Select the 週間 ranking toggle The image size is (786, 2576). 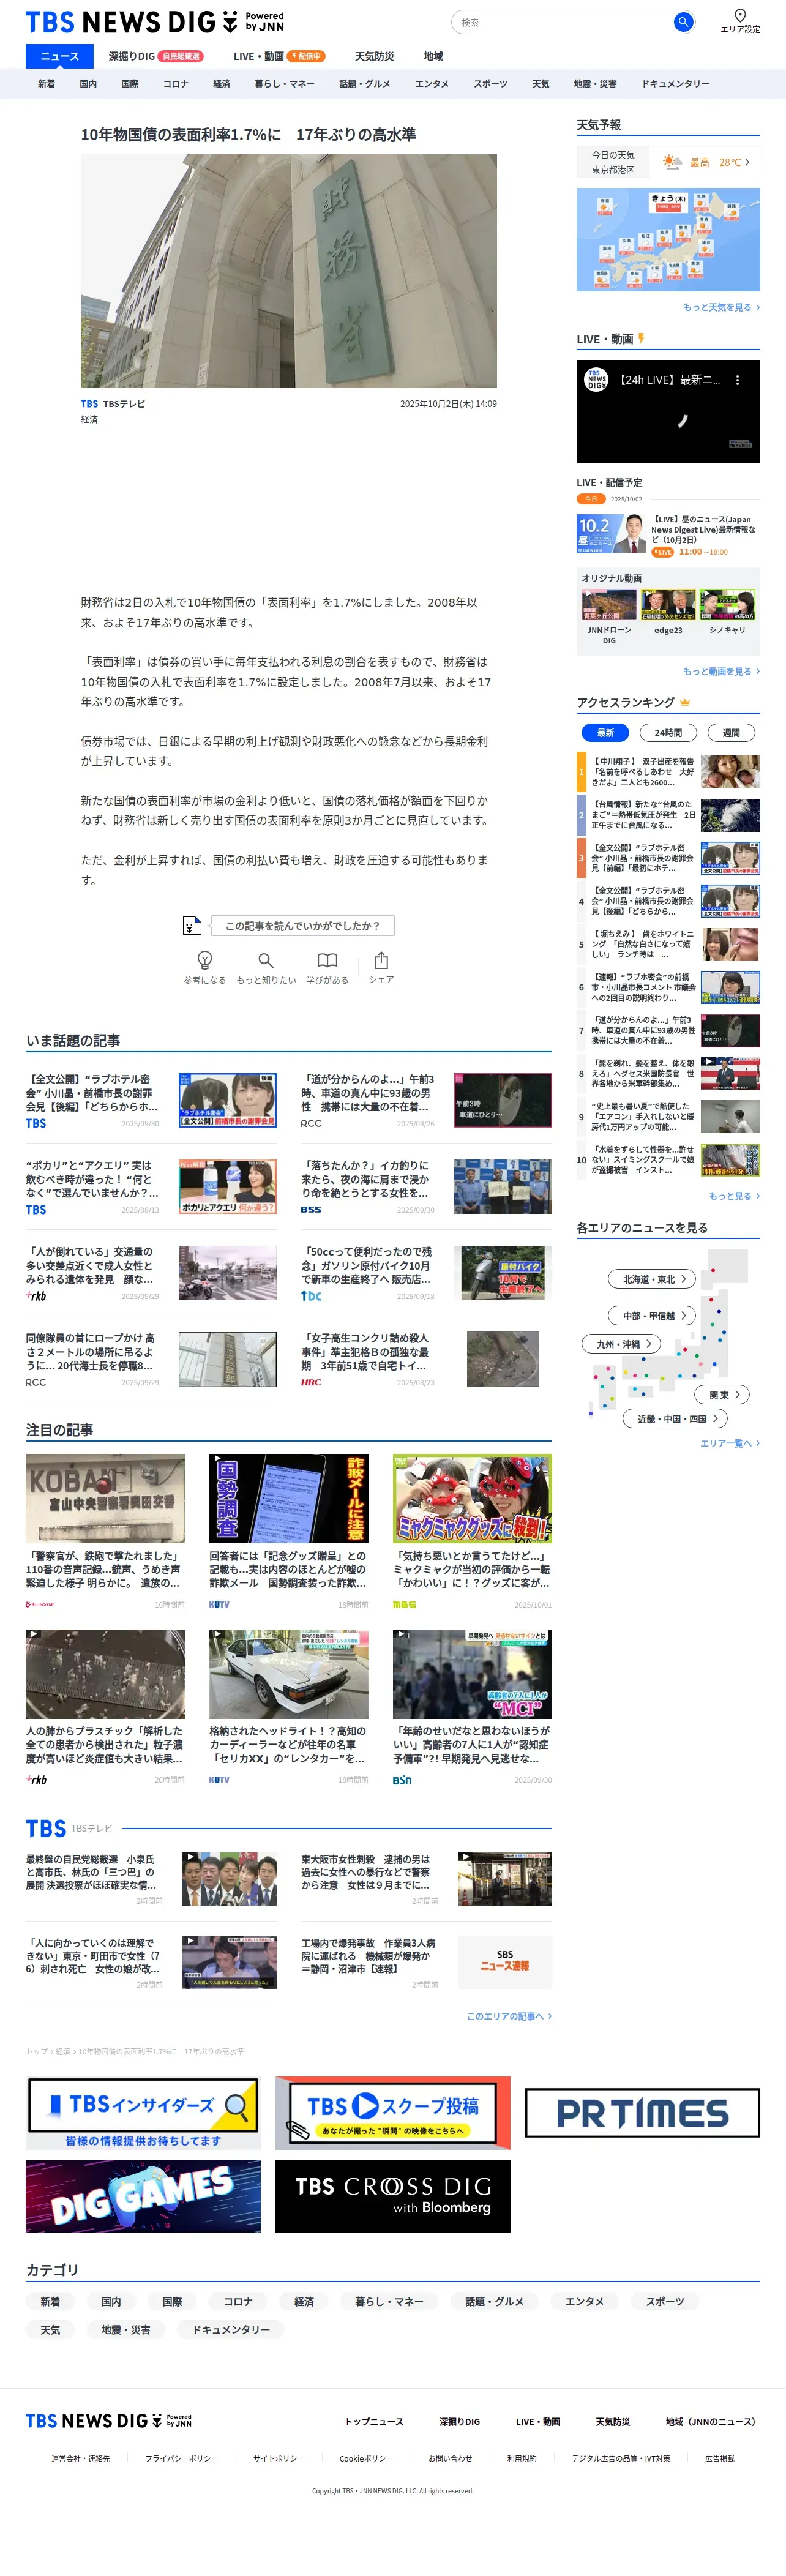click(x=731, y=733)
